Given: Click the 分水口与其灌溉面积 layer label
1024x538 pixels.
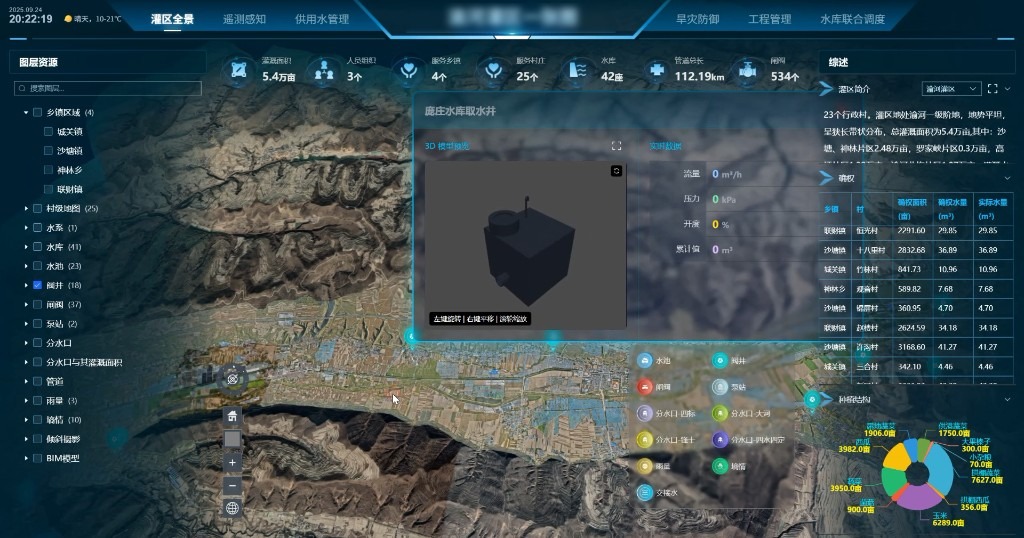Looking at the screenshot, I should (84, 362).
